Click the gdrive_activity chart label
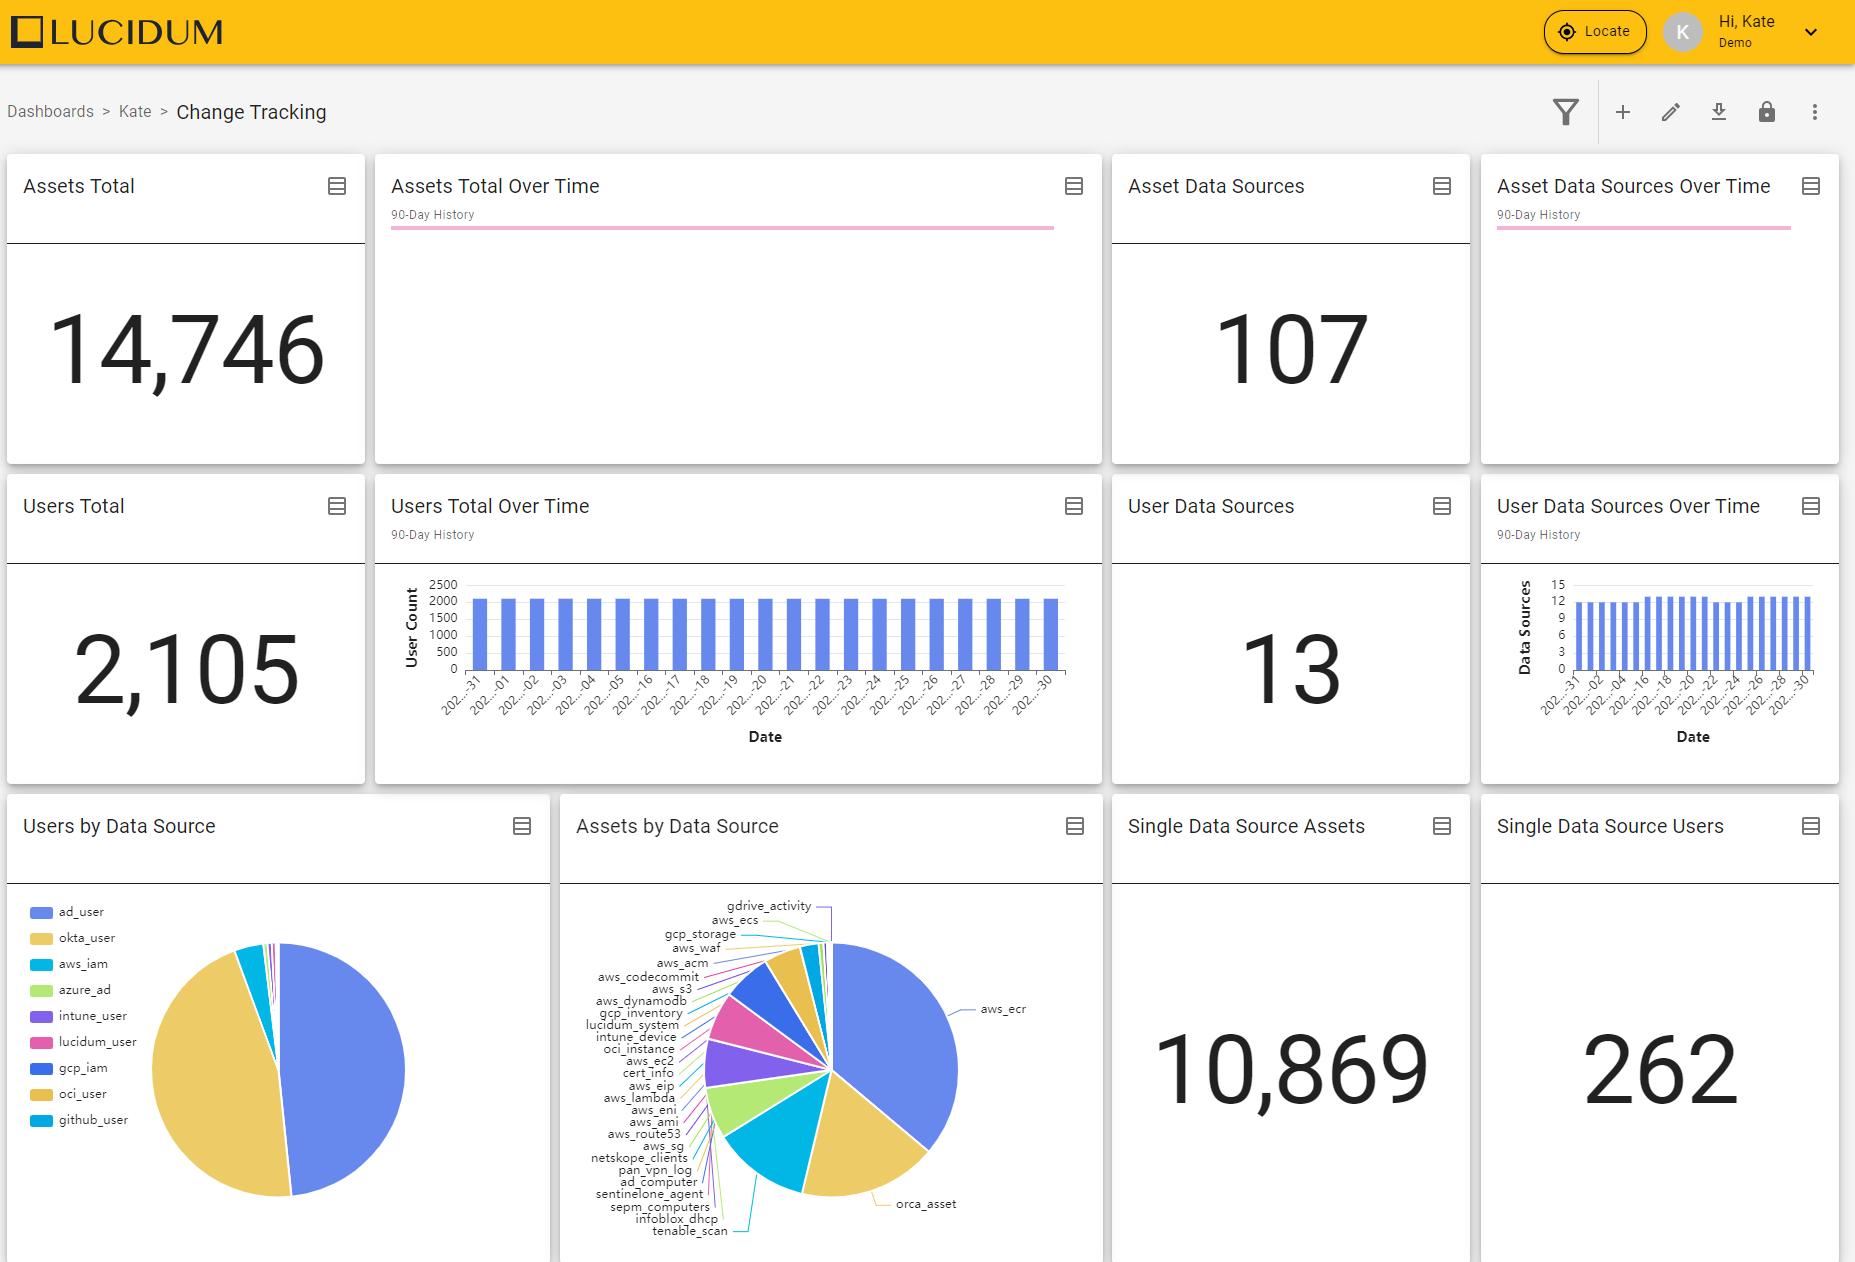 pyautogui.click(x=769, y=906)
